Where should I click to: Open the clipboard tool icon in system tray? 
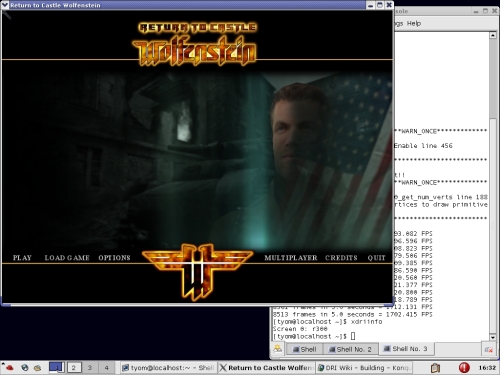(x=435, y=368)
